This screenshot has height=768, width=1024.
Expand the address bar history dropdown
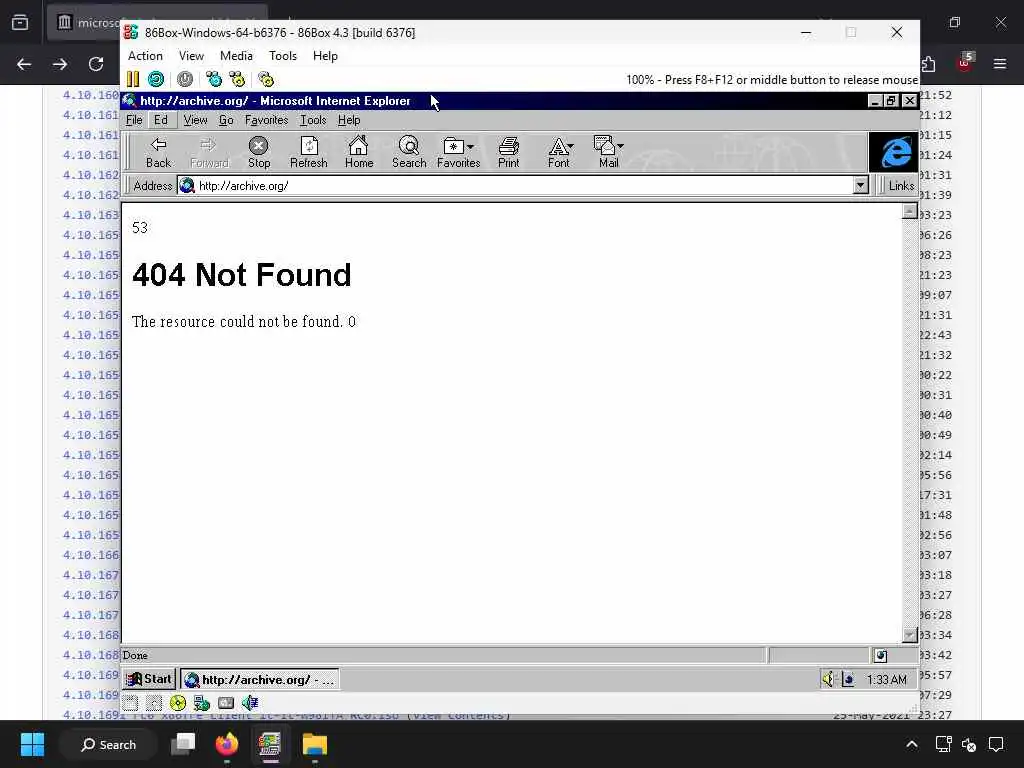point(860,185)
